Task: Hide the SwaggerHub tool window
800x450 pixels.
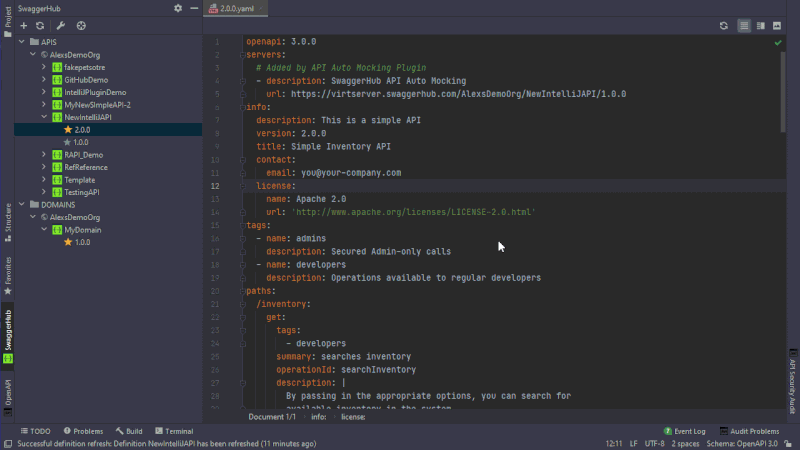Action: click(194, 8)
